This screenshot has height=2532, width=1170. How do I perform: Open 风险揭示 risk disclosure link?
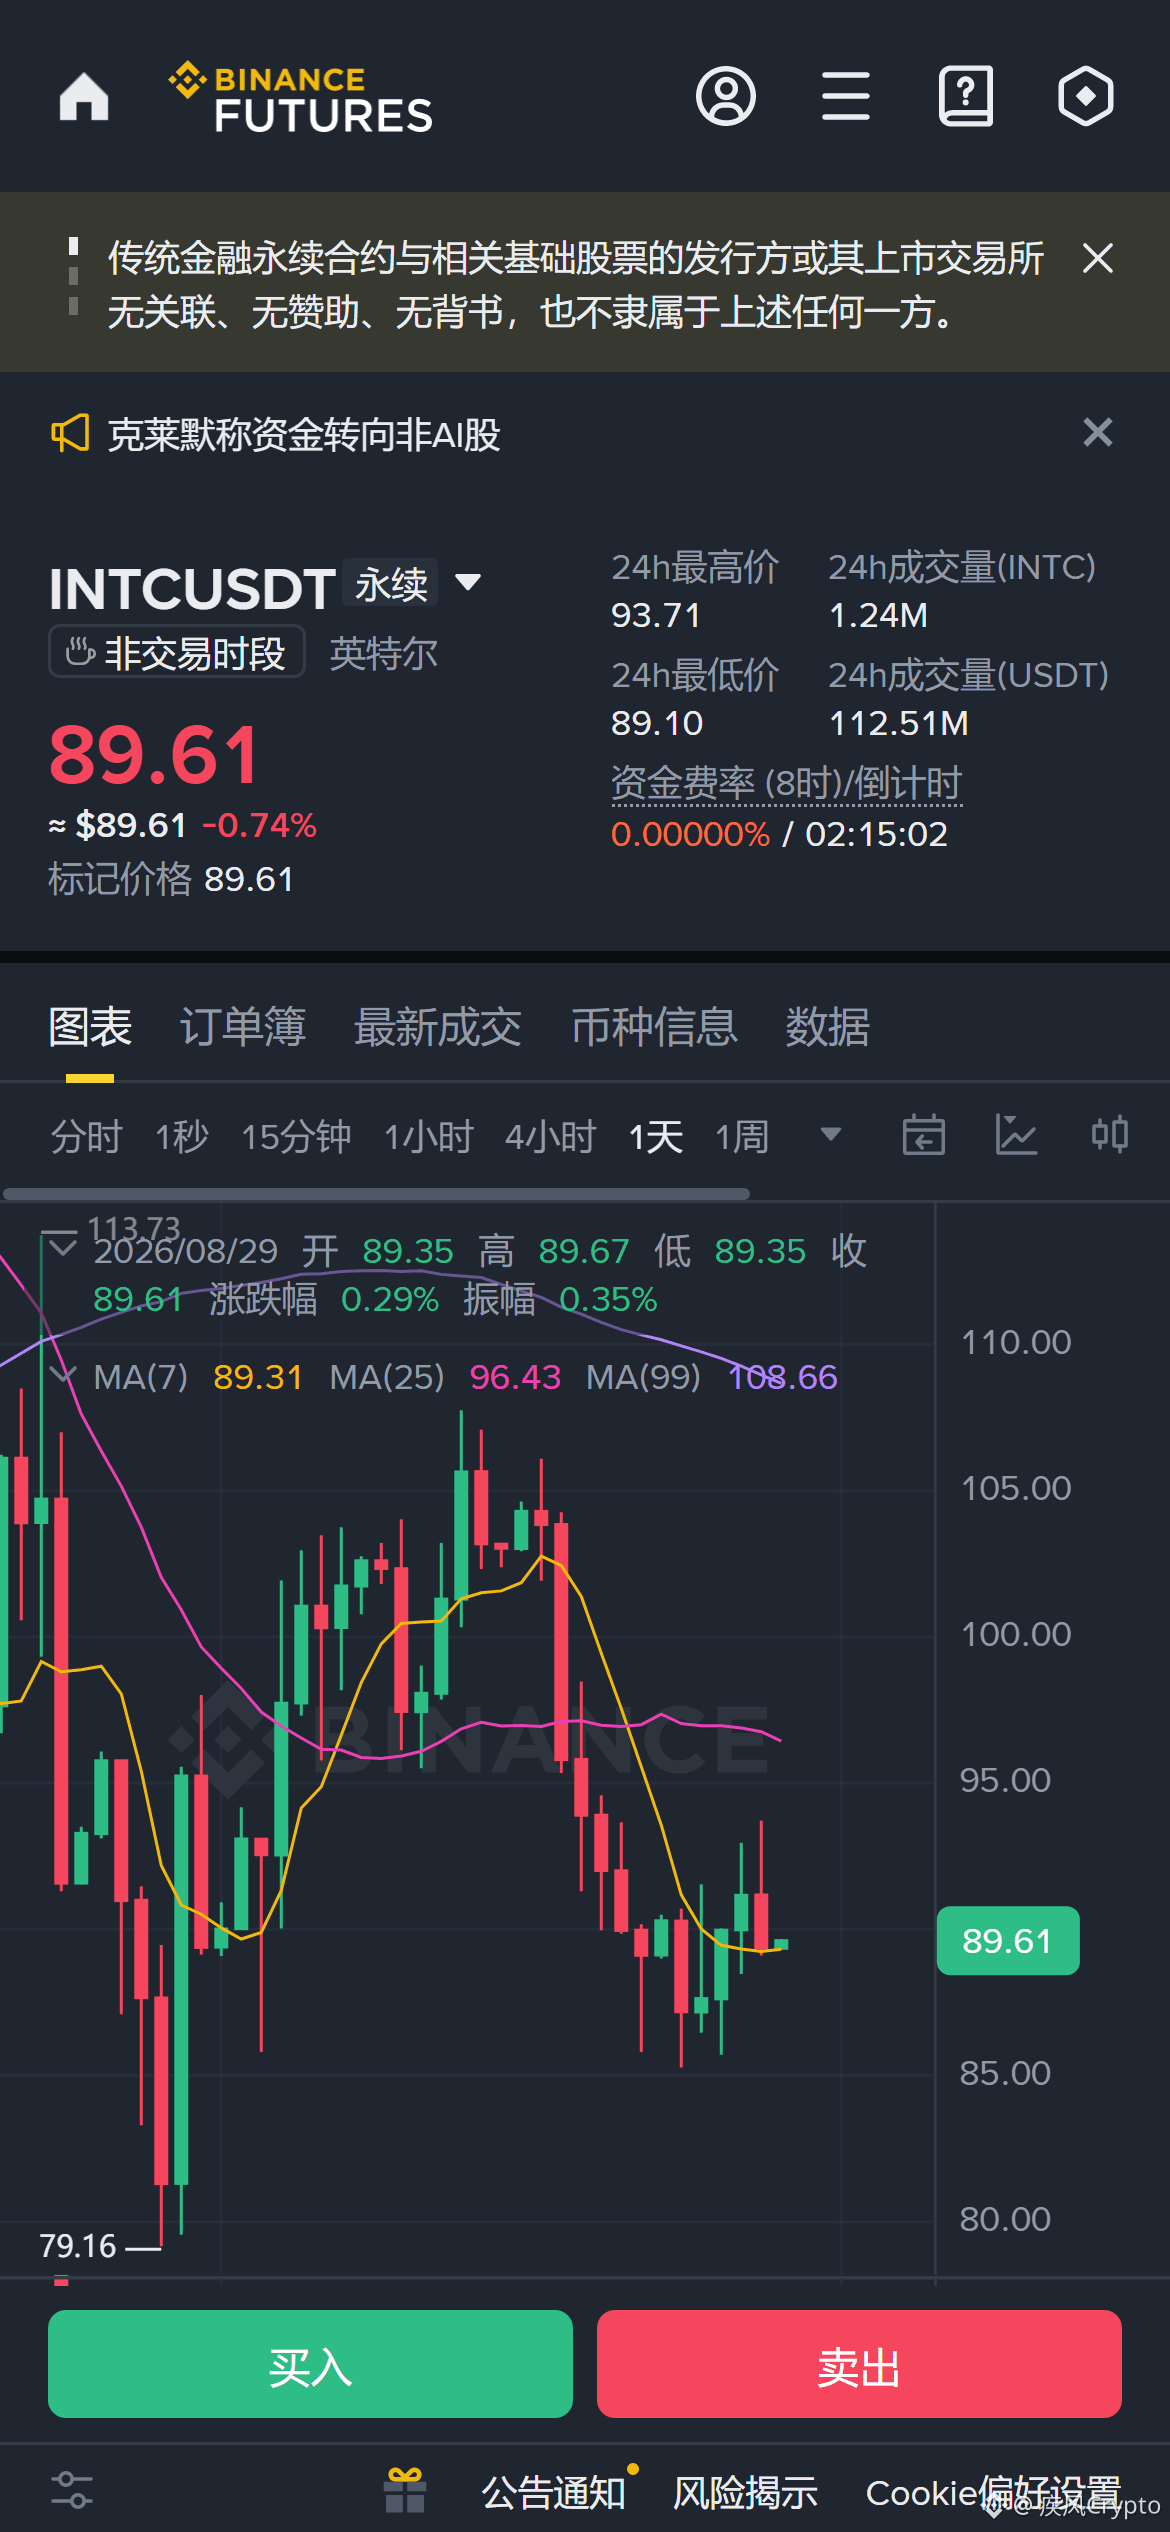pos(745,2492)
